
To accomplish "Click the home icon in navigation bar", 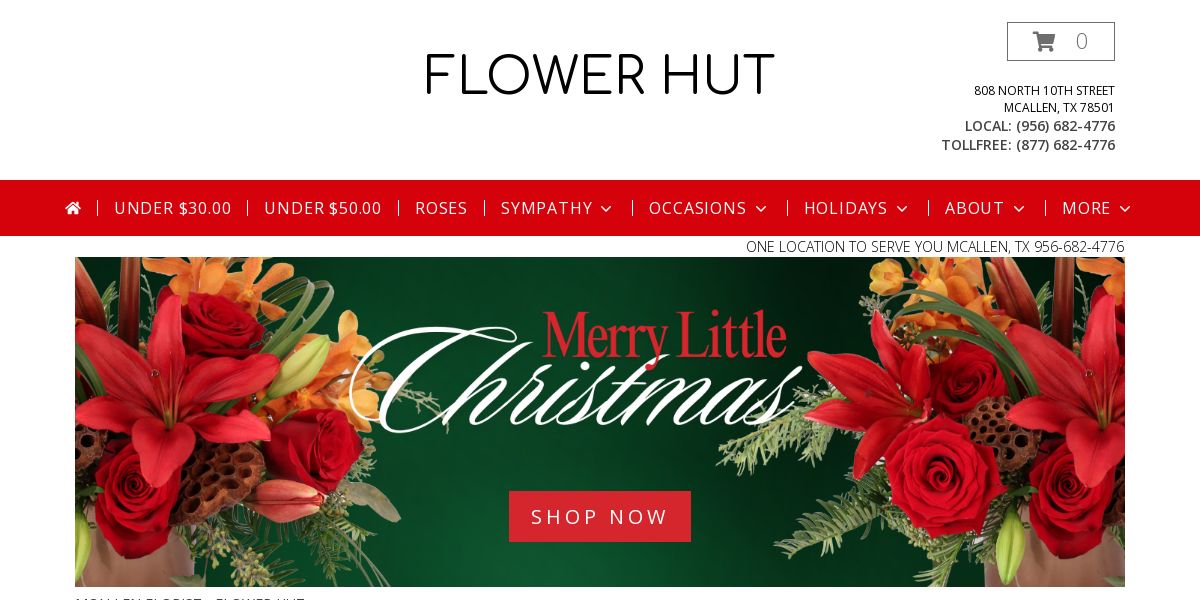I will point(73,208).
